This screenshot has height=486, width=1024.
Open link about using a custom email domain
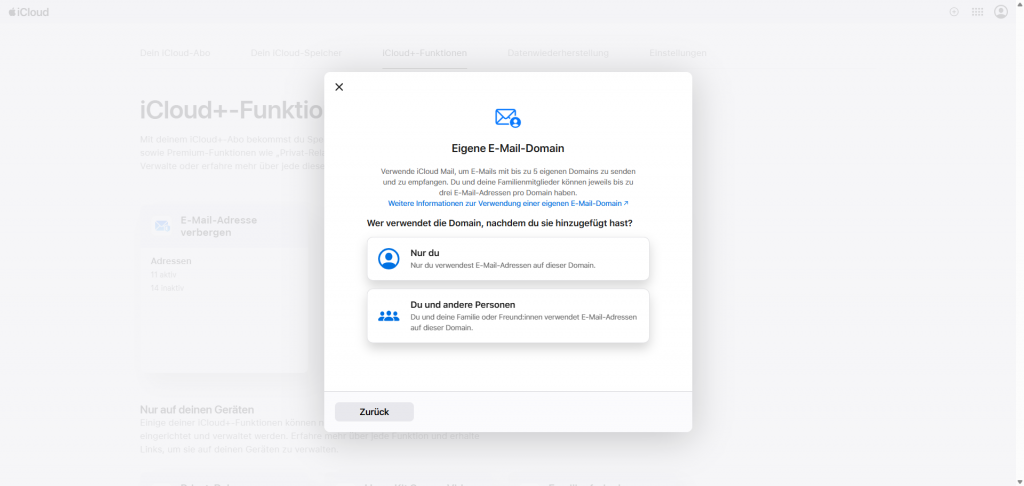click(x=508, y=203)
